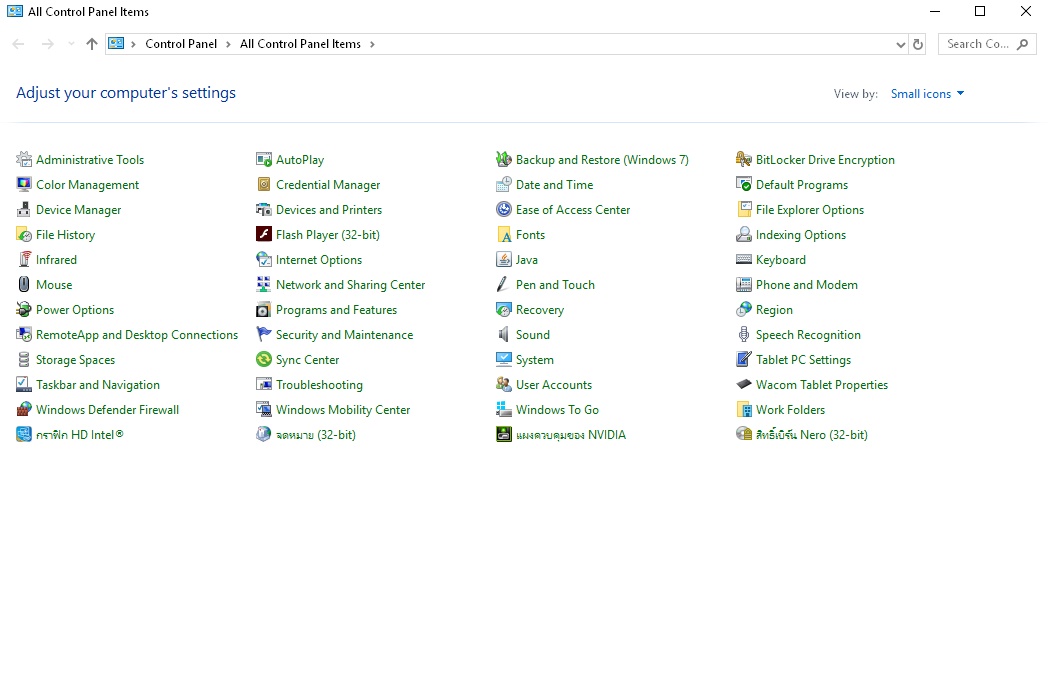
Task: Expand the All Control Panel Items chevron
Action: coord(372,44)
